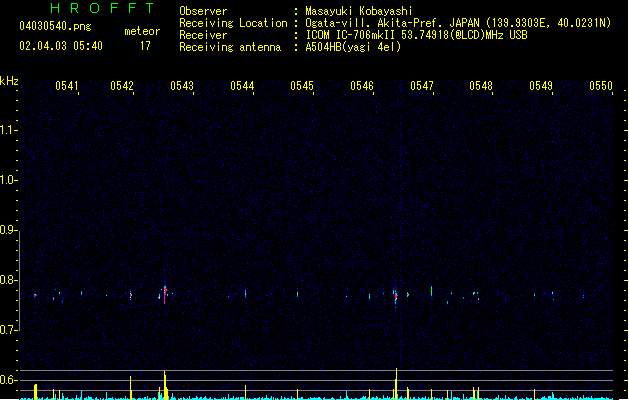Click the meteor count value 17

[145, 46]
